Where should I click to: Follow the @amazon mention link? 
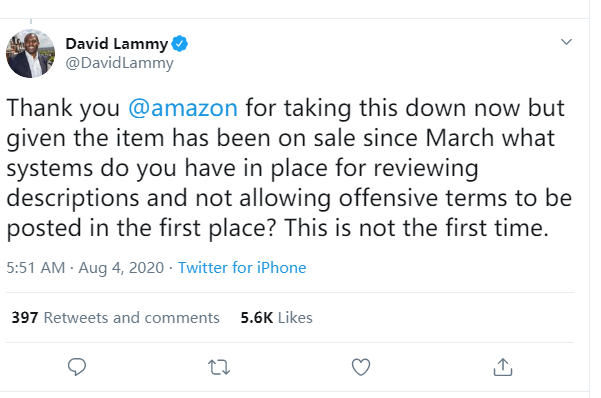(183, 108)
